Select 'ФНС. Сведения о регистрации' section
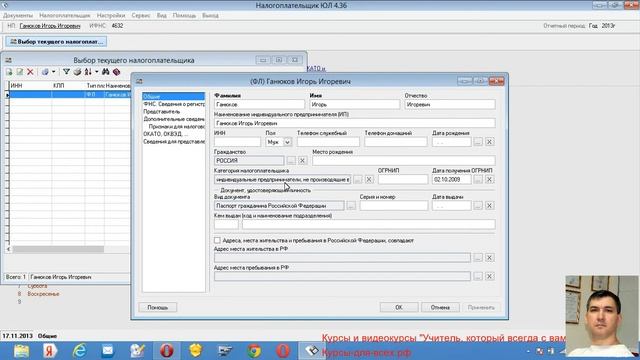 tap(173, 104)
